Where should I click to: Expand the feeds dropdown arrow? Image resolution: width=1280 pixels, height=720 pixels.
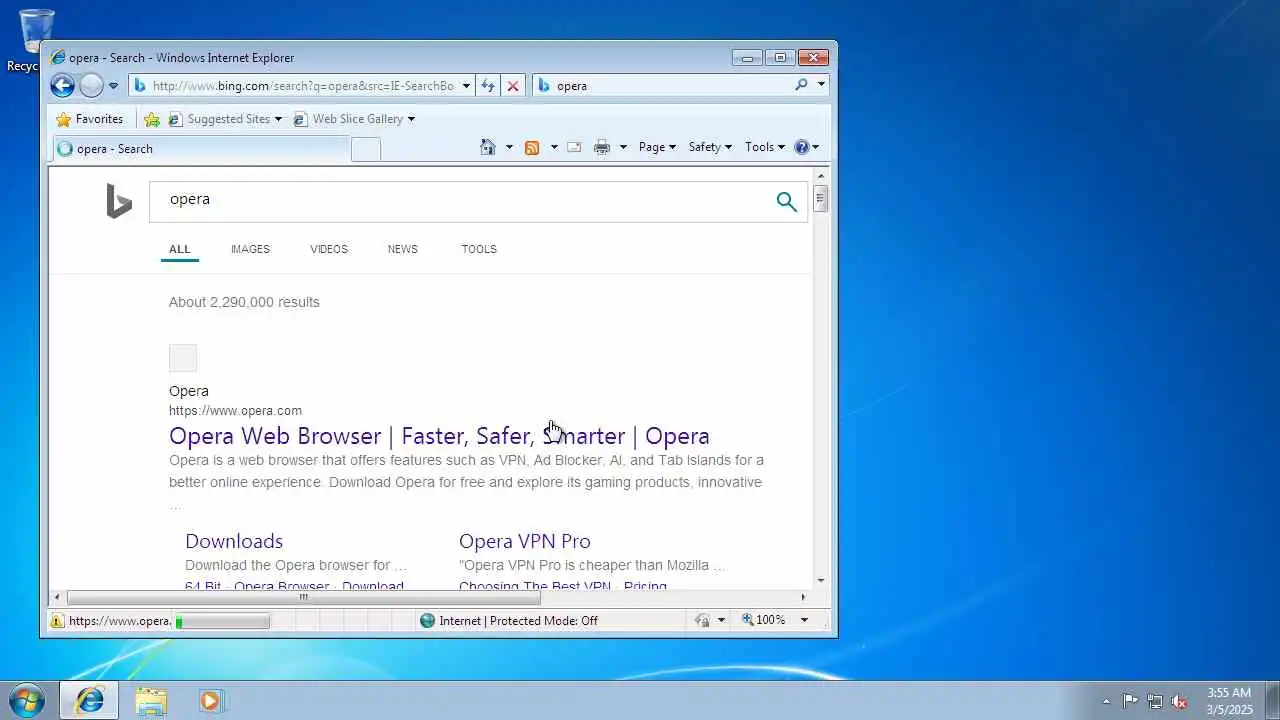[554, 147]
